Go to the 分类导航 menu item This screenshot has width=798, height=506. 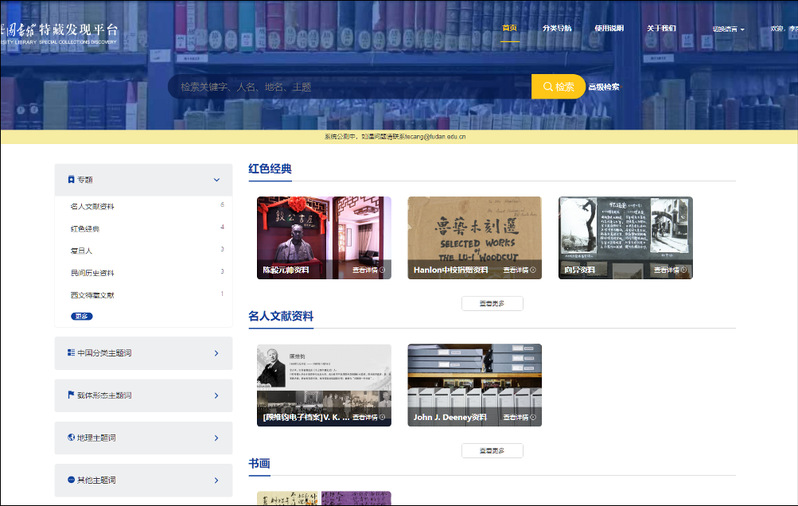[557, 28]
